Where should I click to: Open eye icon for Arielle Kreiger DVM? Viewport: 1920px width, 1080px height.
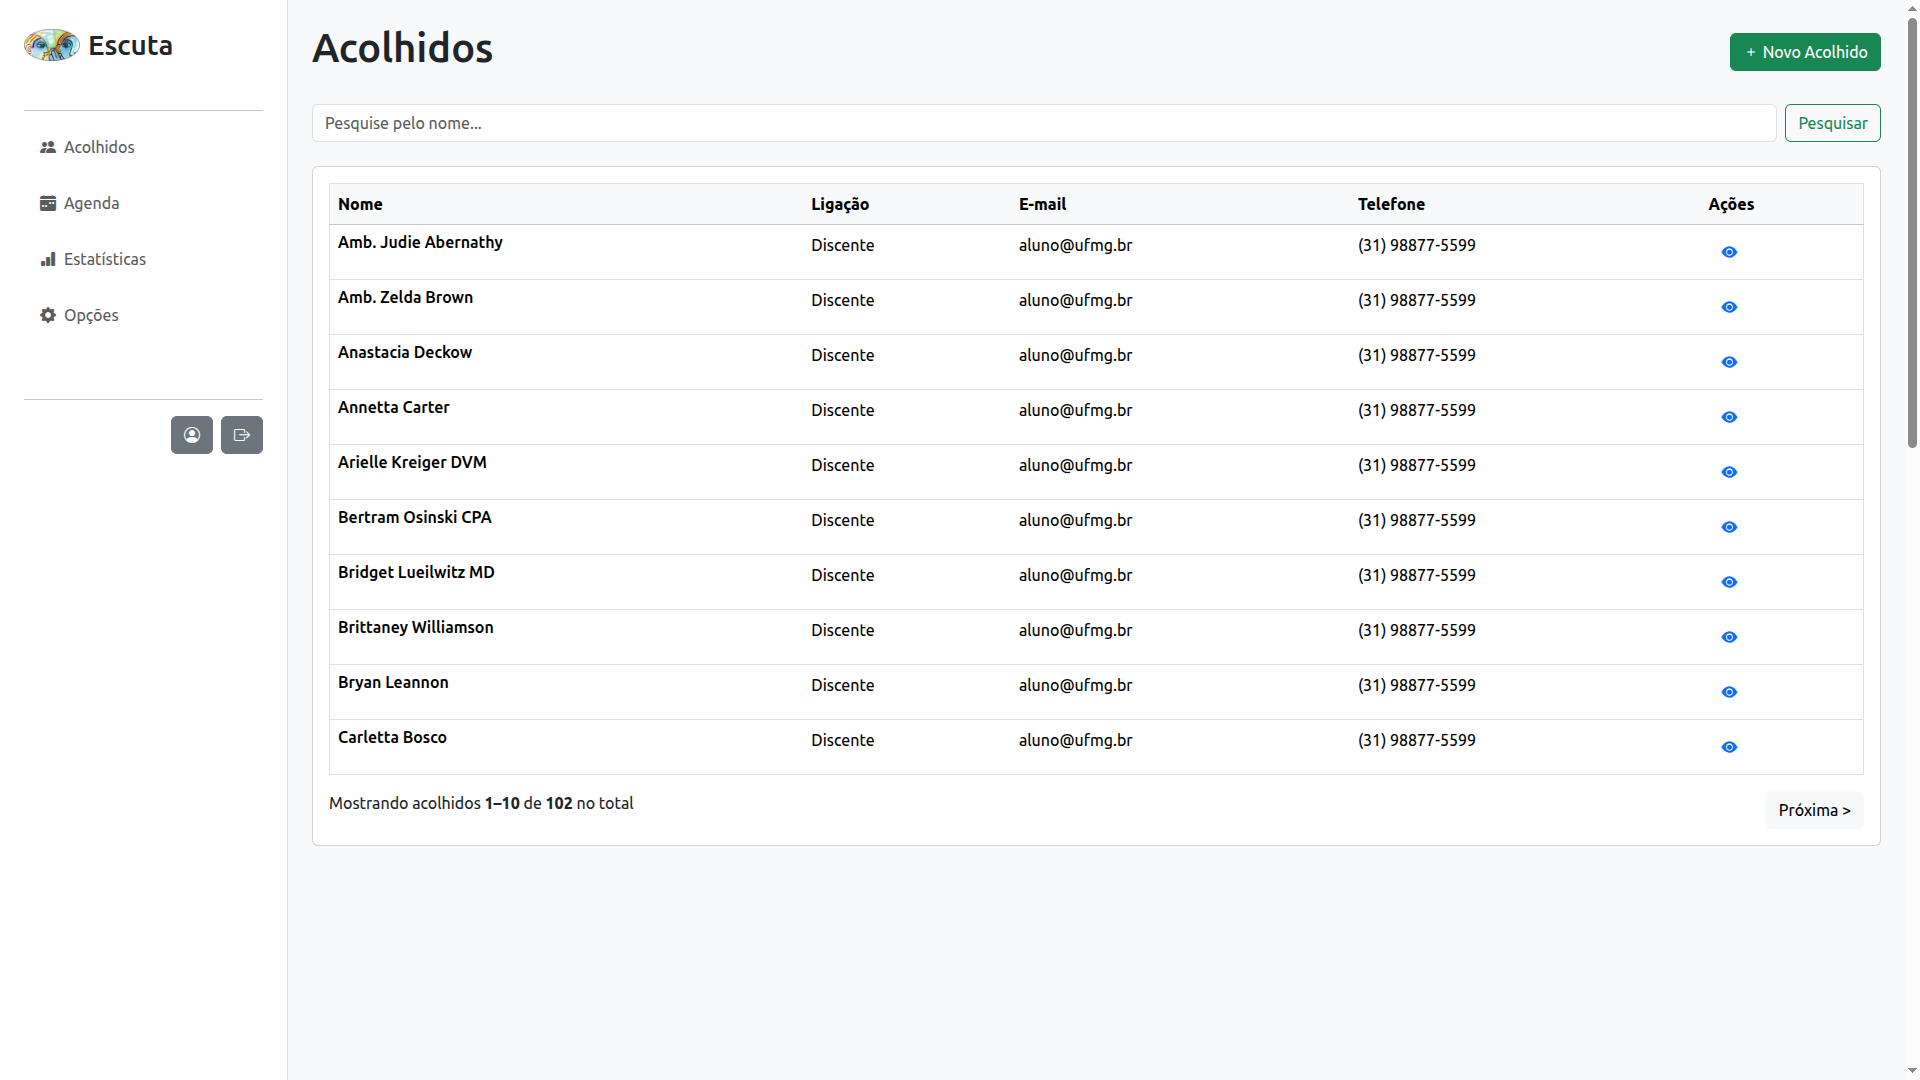coord(1729,472)
